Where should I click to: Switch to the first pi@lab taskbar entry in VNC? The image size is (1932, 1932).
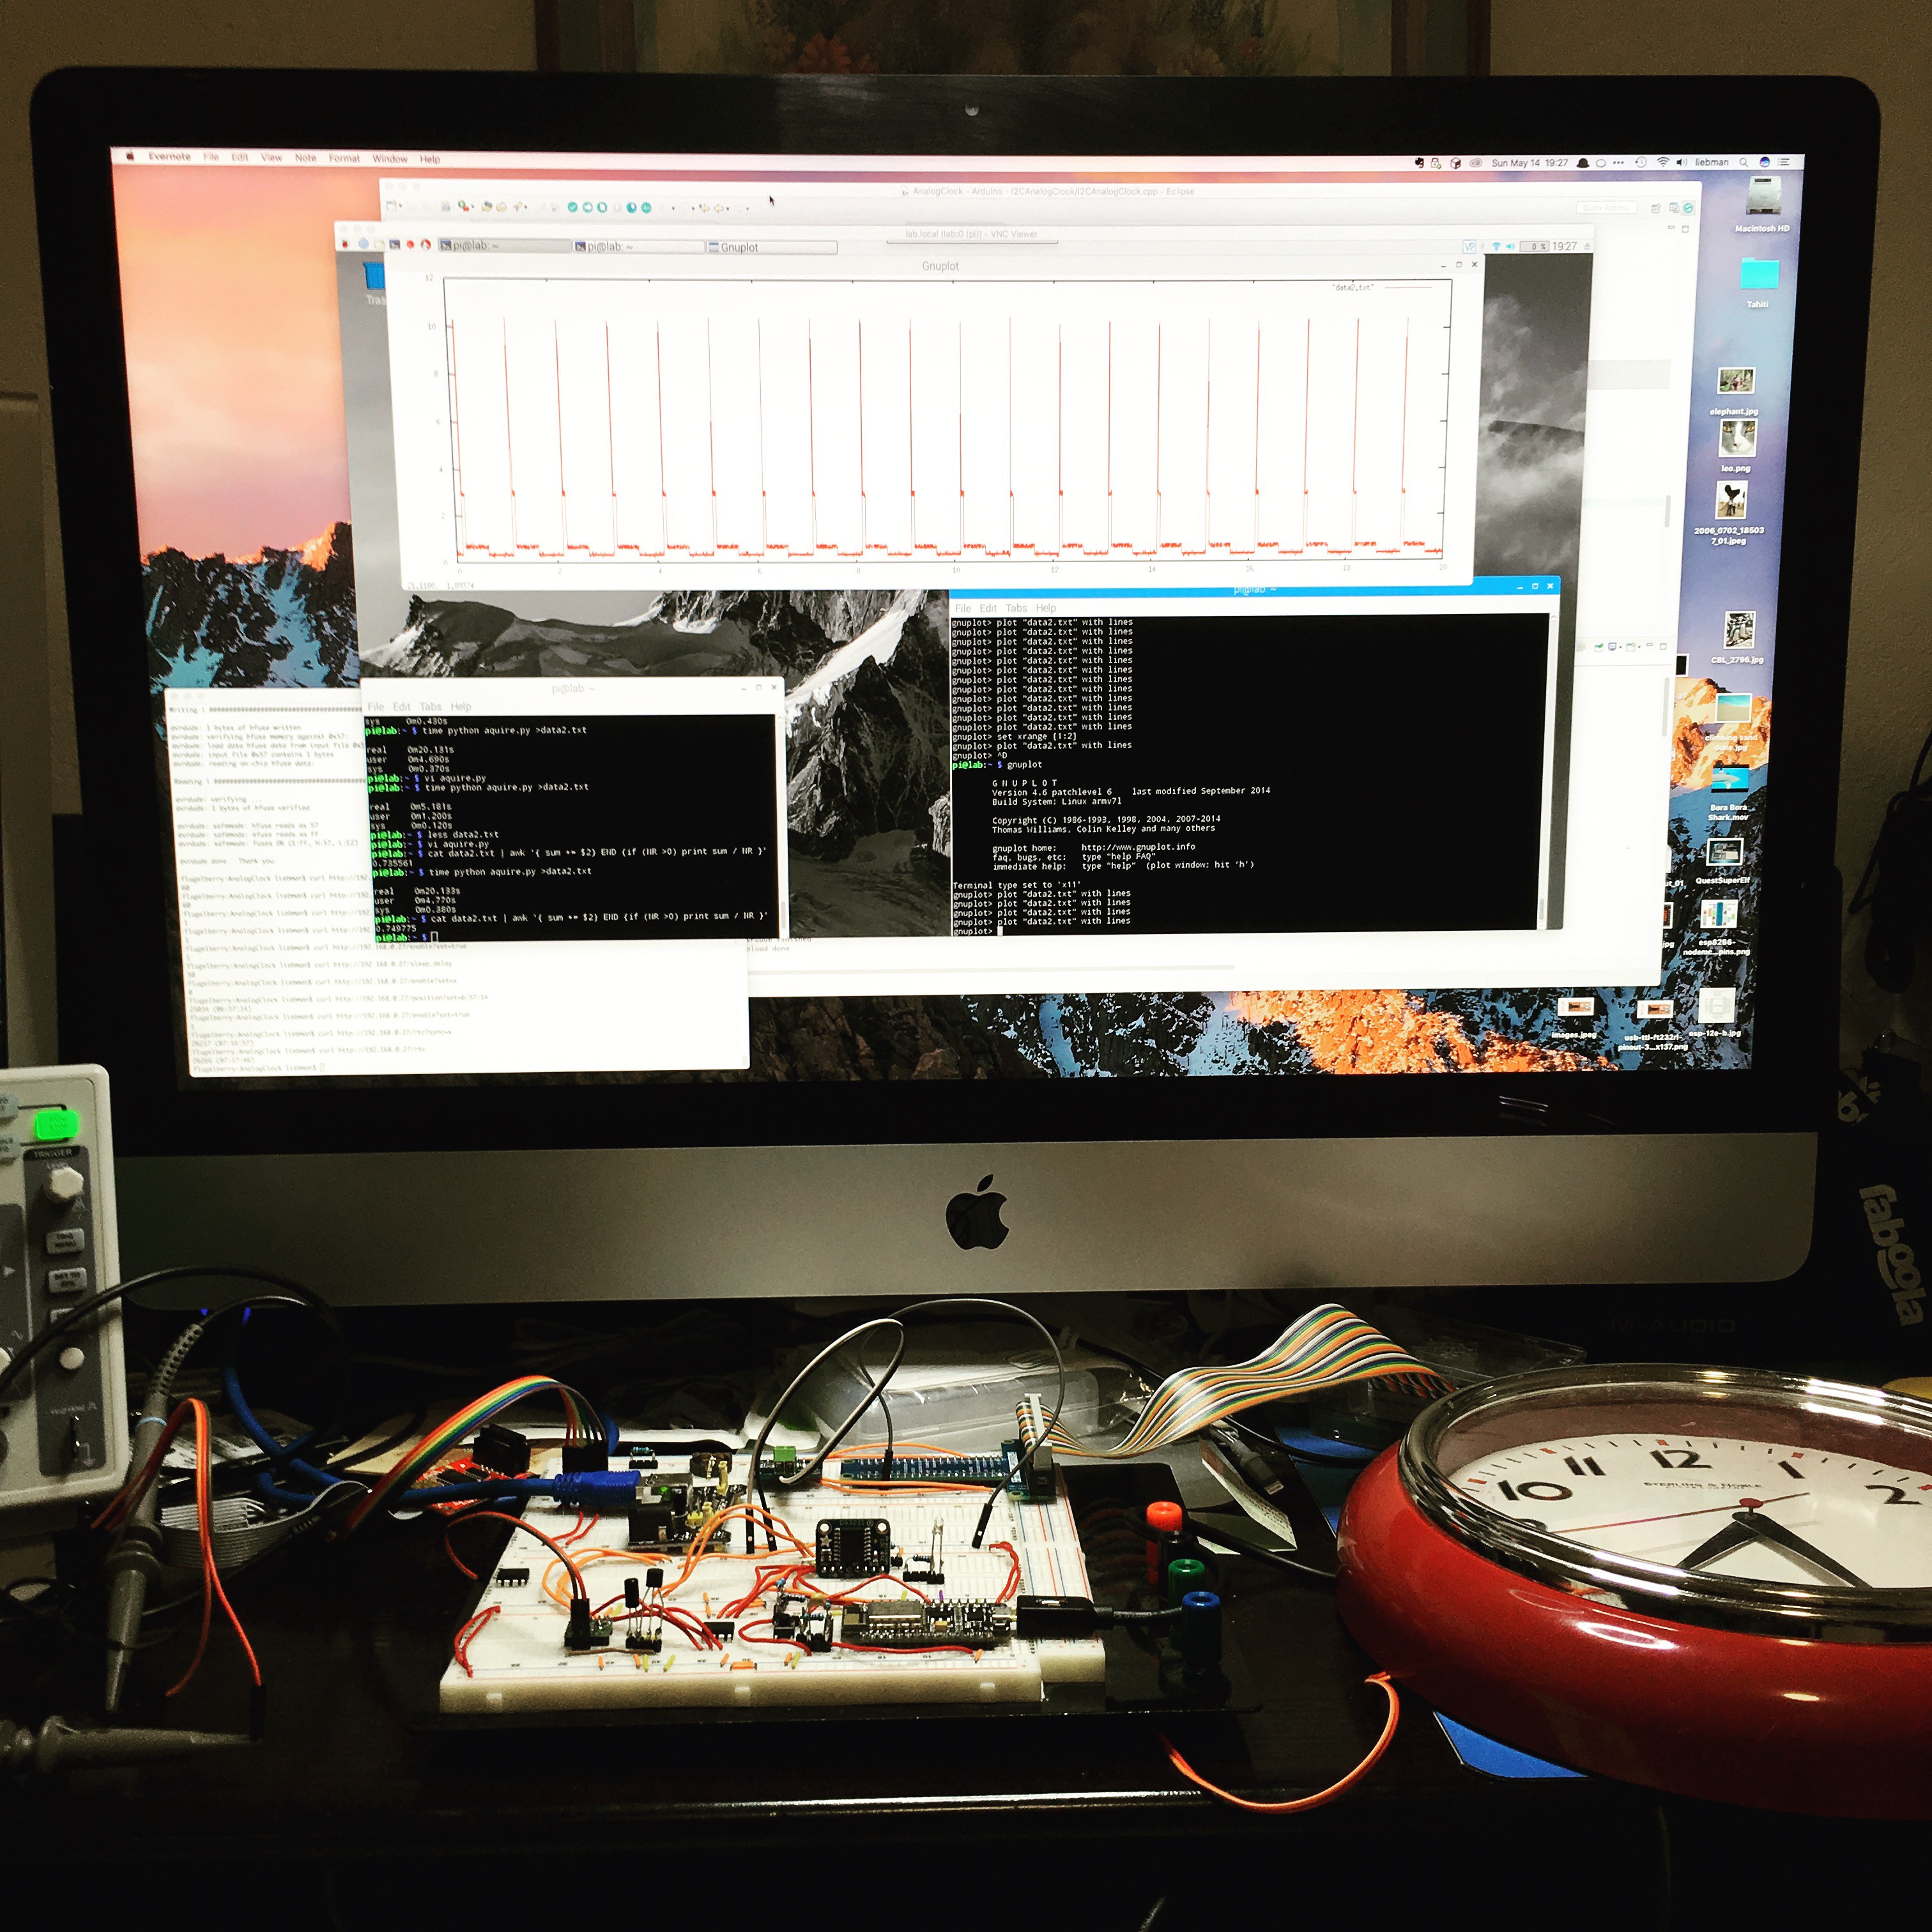(505, 246)
